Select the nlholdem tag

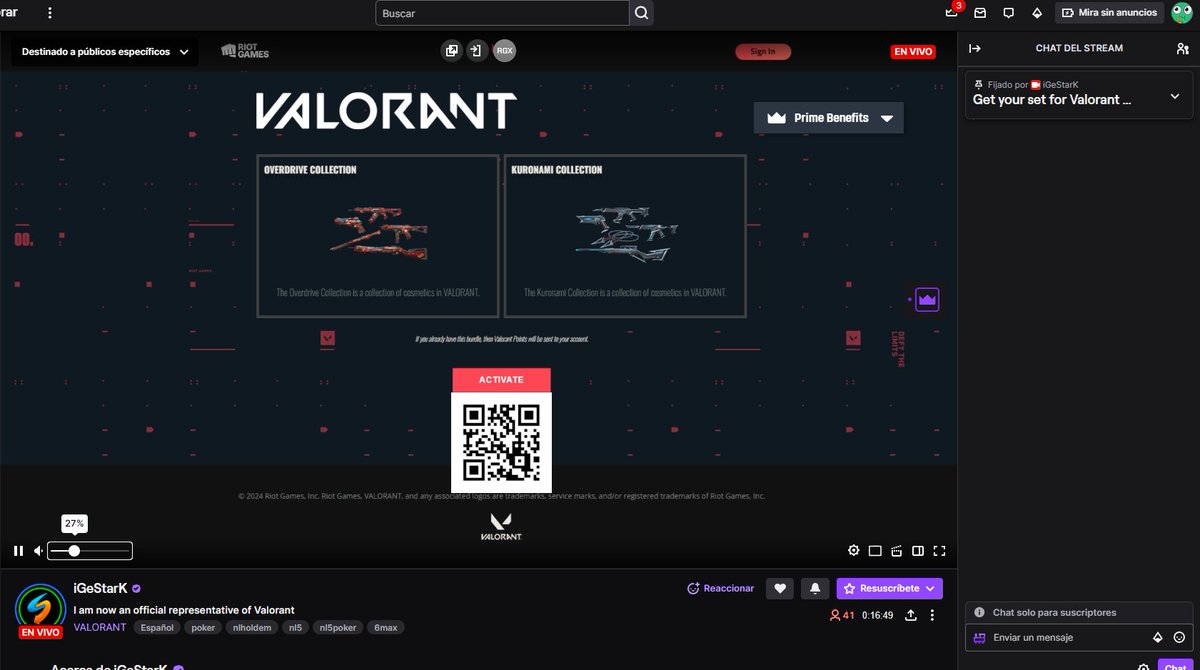252,628
